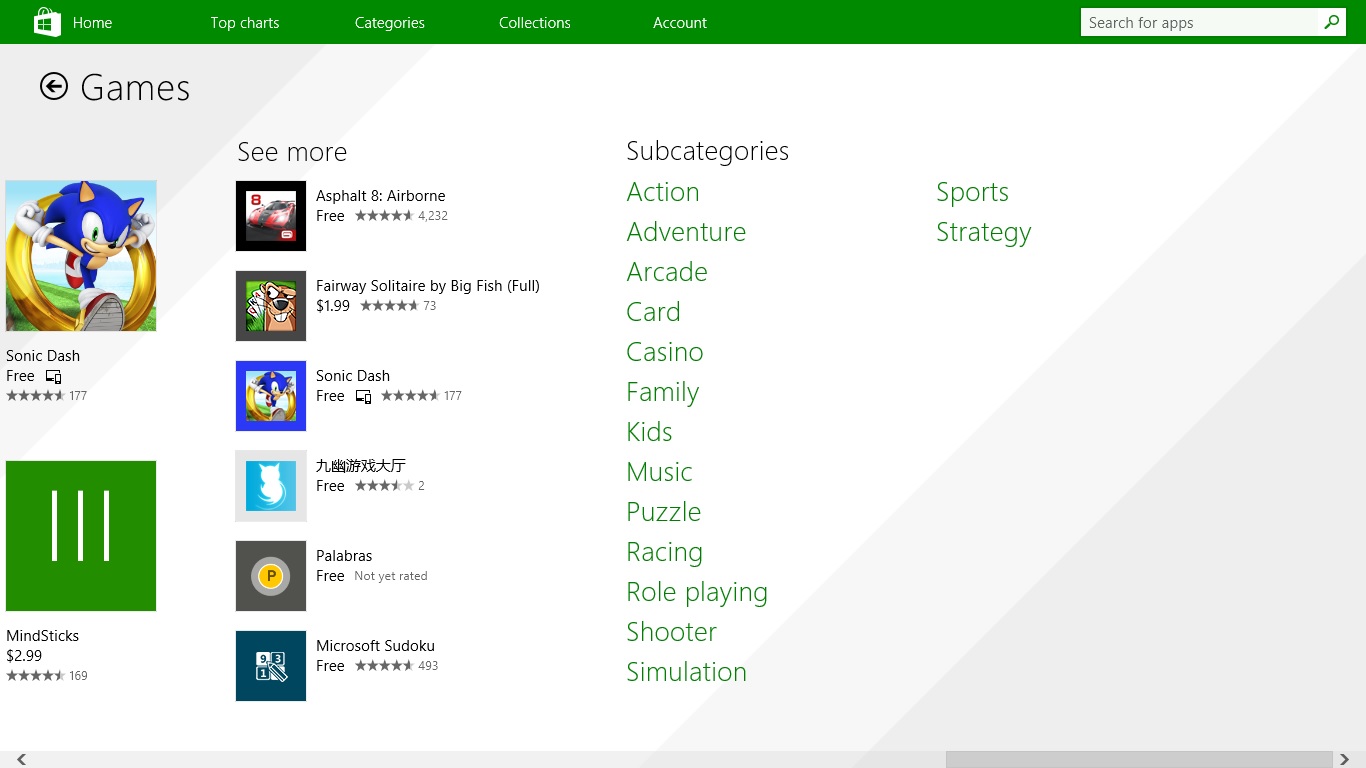This screenshot has width=1366, height=768.
Task: Click the horizontal scrollbar thumb
Action: (x=1139, y=760)
